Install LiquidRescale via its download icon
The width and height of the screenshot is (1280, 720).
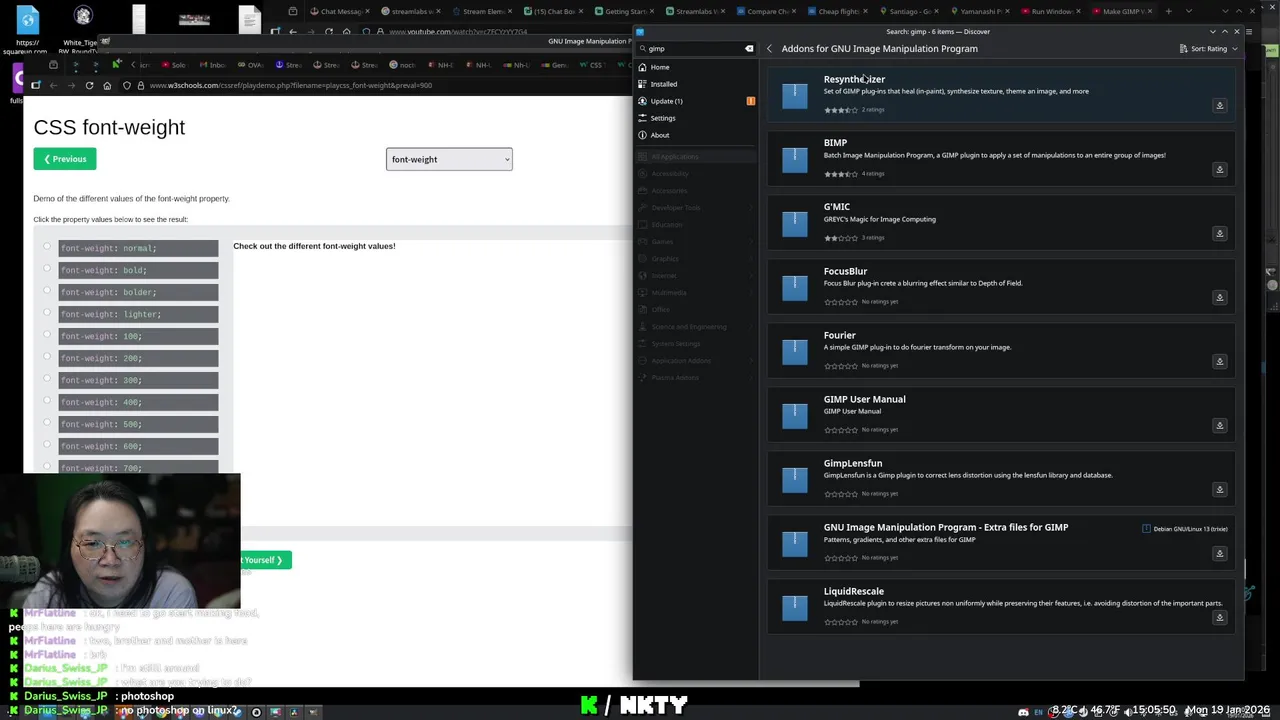point(1219,617)
